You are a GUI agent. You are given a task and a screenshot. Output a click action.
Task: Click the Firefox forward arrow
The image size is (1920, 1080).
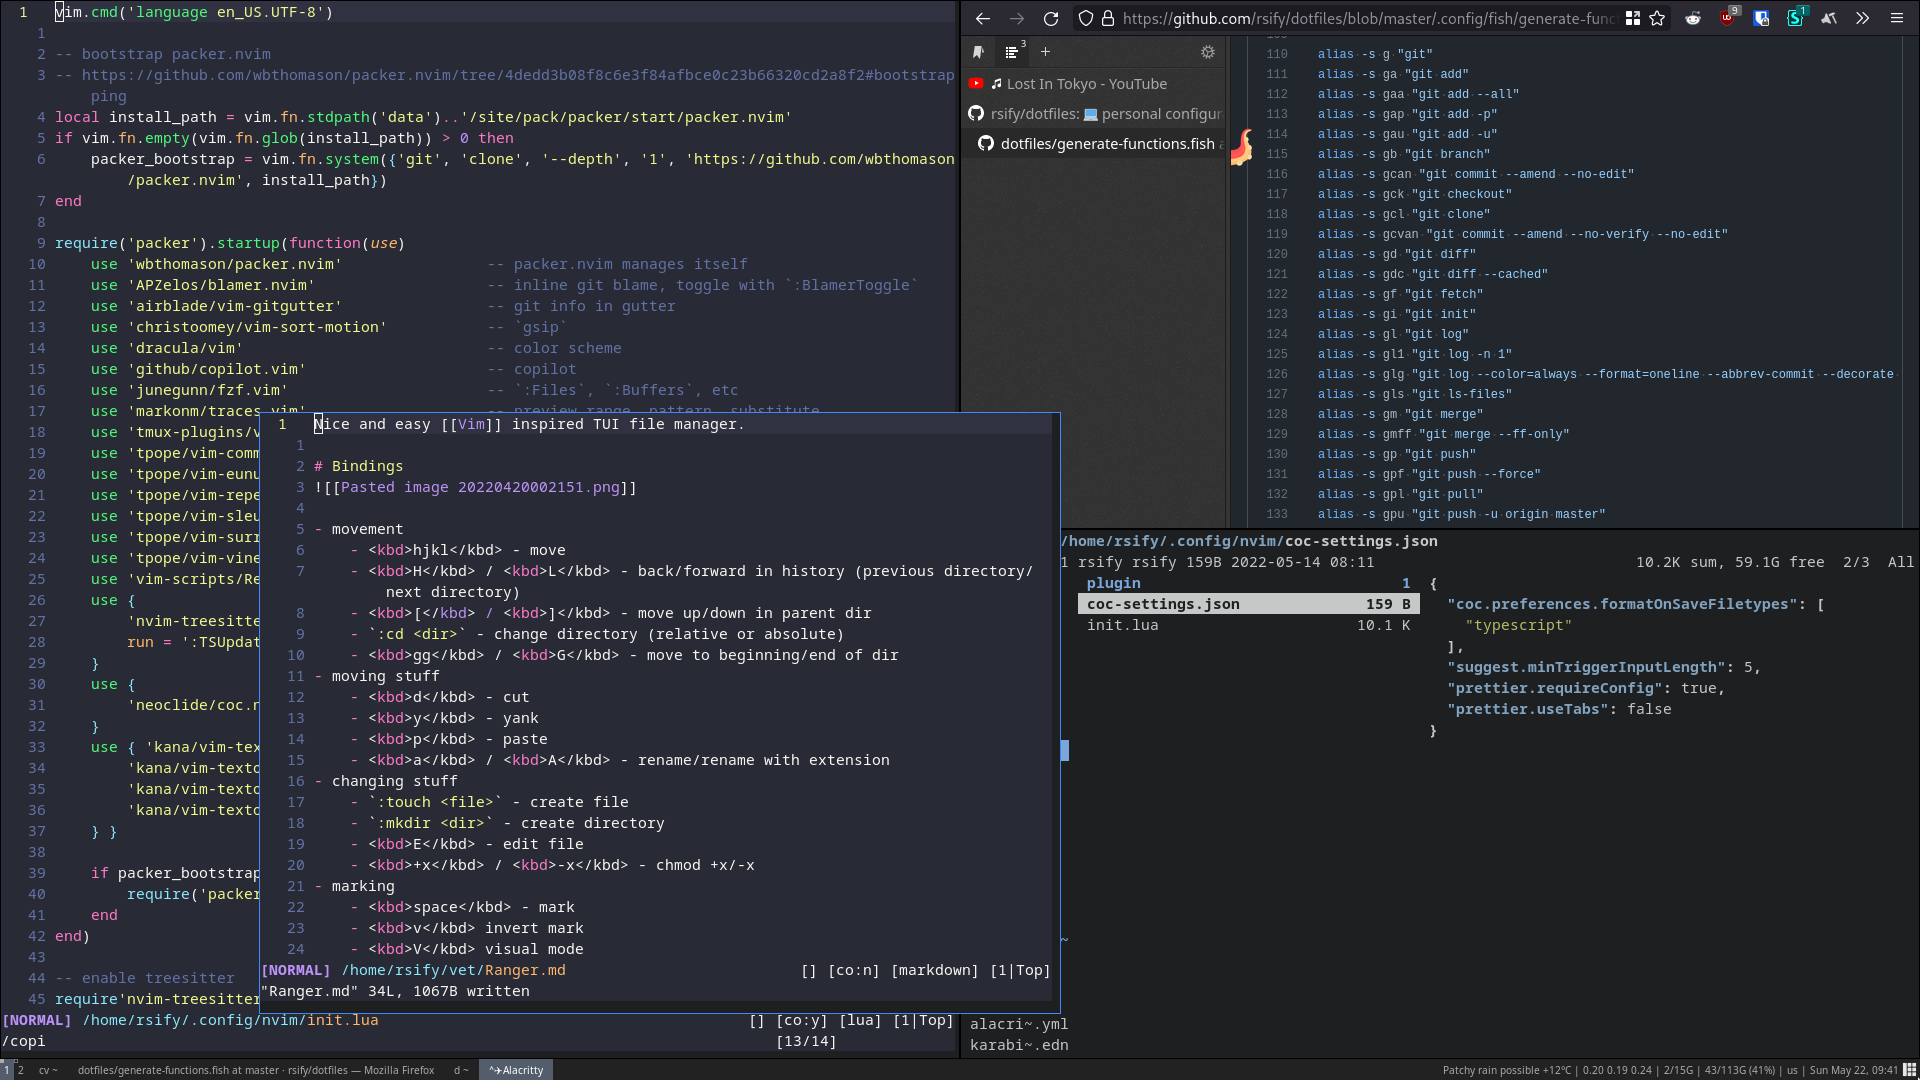click(1016, 18)
